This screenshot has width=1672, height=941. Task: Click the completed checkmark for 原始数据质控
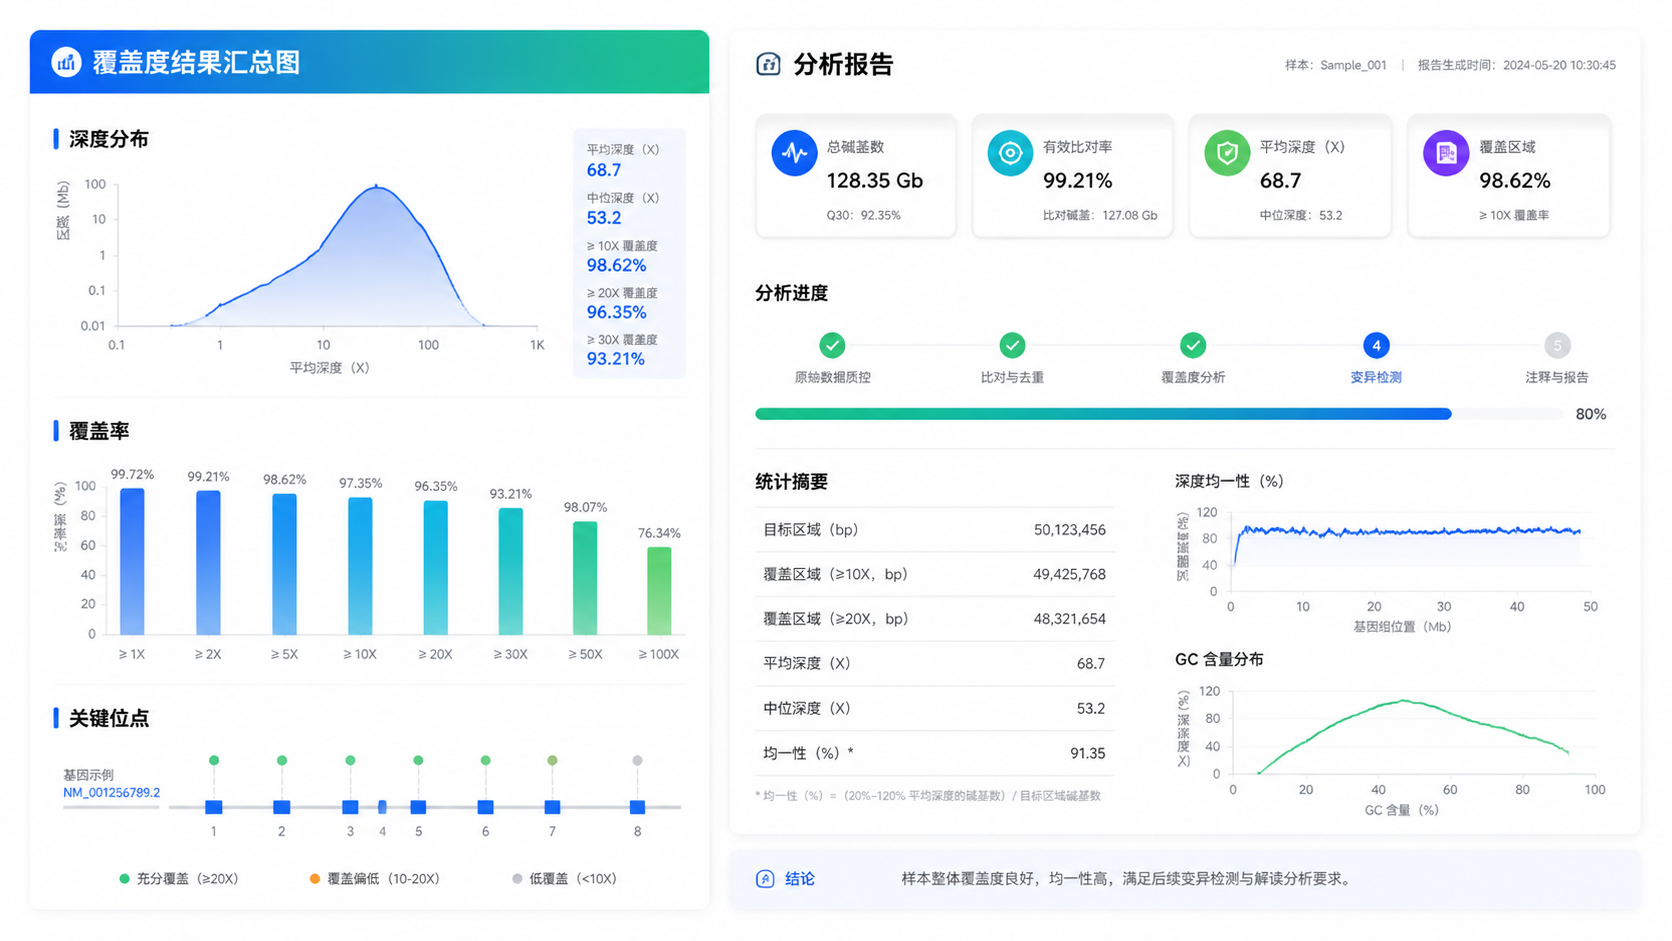(x=832, y=345)
